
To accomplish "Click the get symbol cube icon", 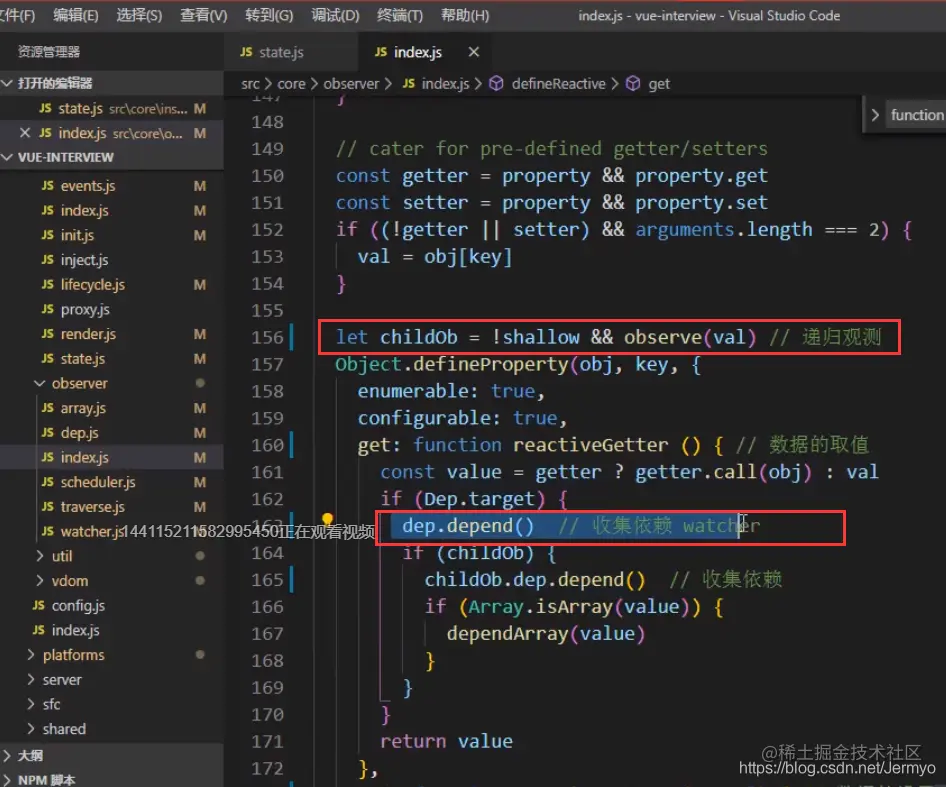I will [x=633, y=83].
